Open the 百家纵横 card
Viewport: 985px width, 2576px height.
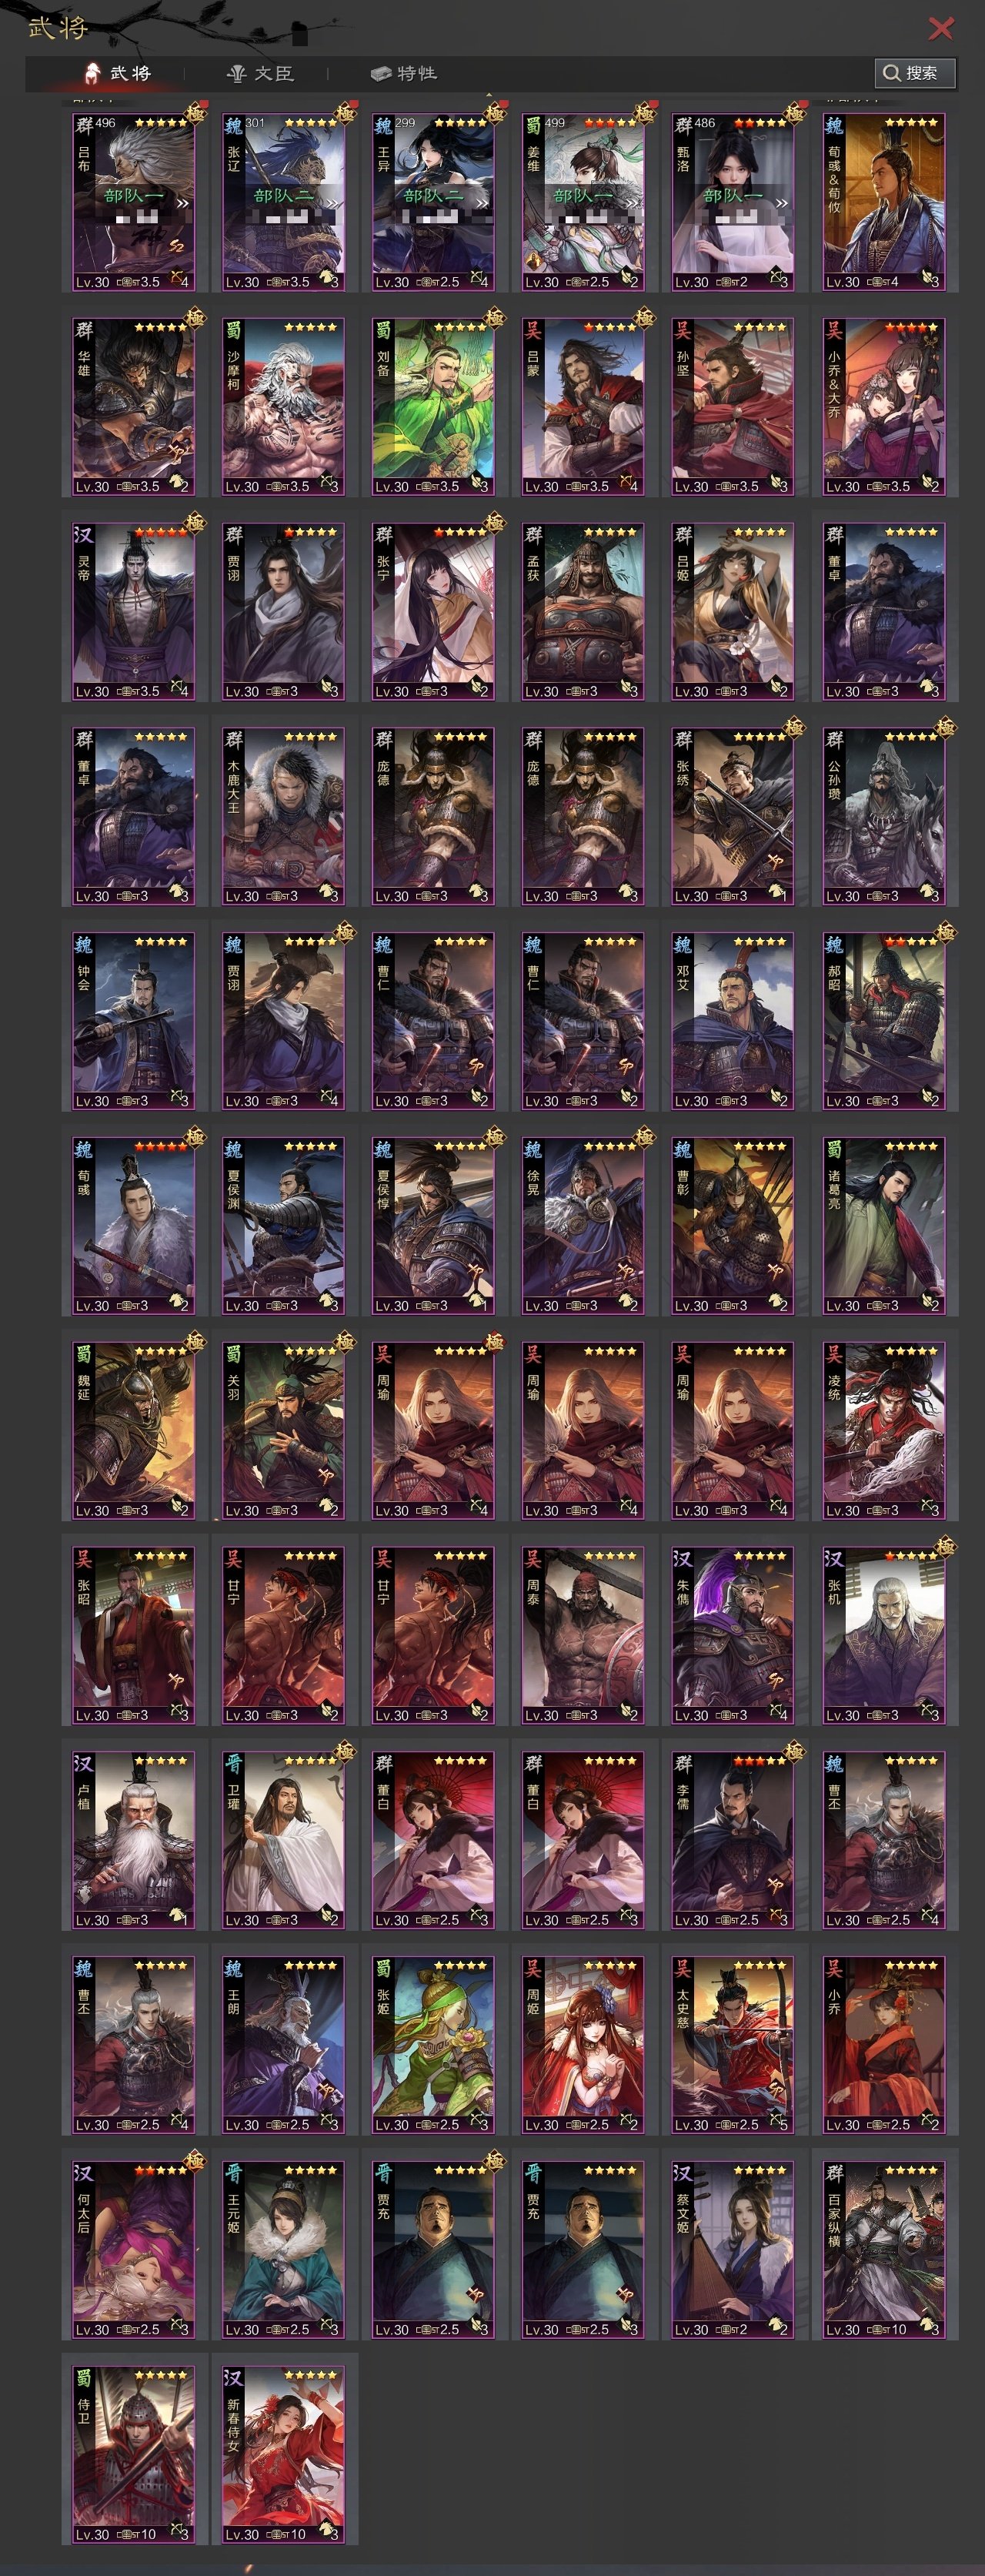pyautogui.click(x=884, y=2249)
